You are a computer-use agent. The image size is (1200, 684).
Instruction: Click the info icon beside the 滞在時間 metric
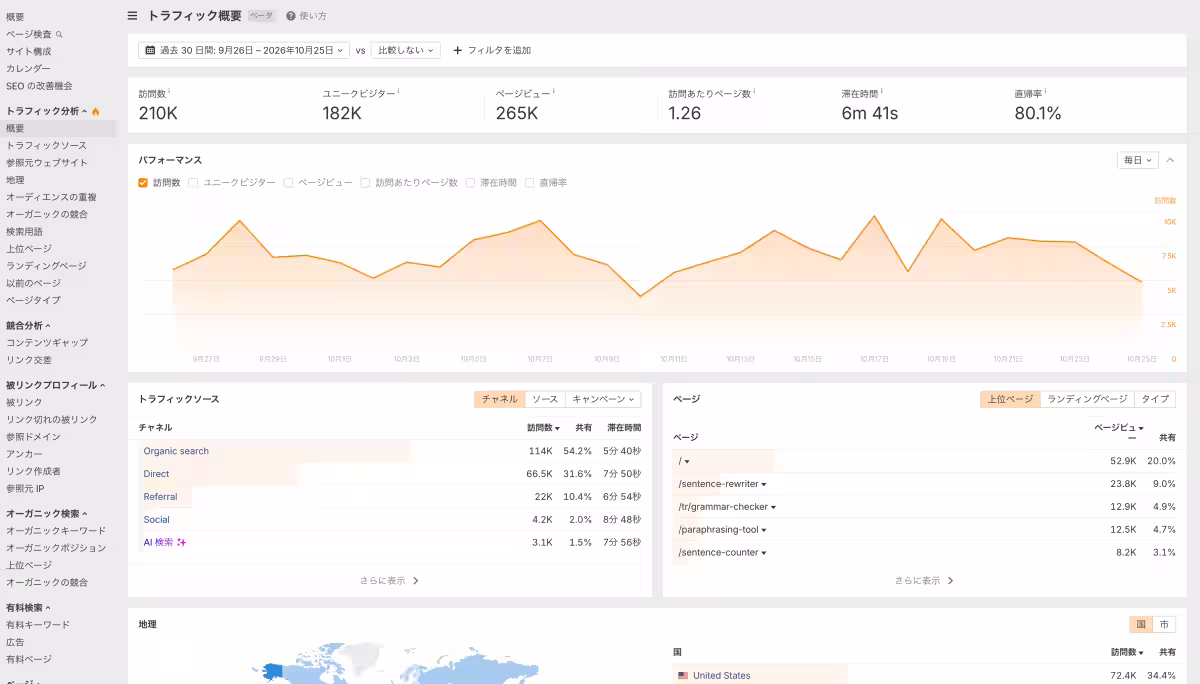pos(881,92)
